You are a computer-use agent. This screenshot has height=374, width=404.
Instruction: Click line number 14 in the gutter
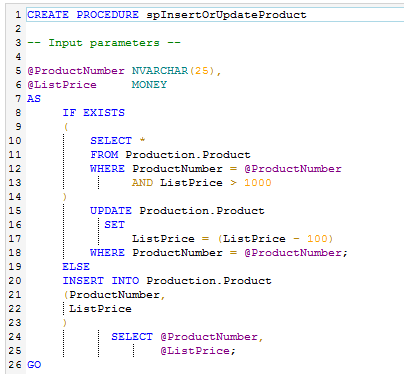[x=15, y=197]
